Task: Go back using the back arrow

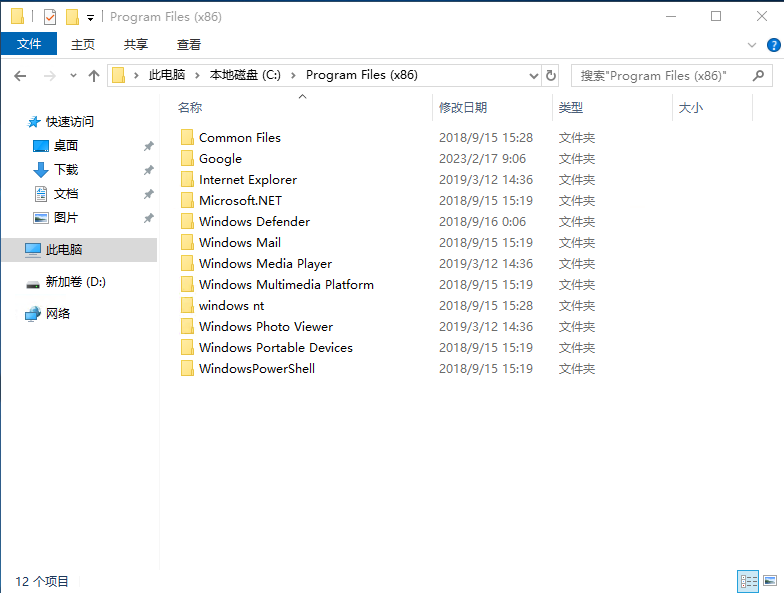Action: (x=20, y=76)
